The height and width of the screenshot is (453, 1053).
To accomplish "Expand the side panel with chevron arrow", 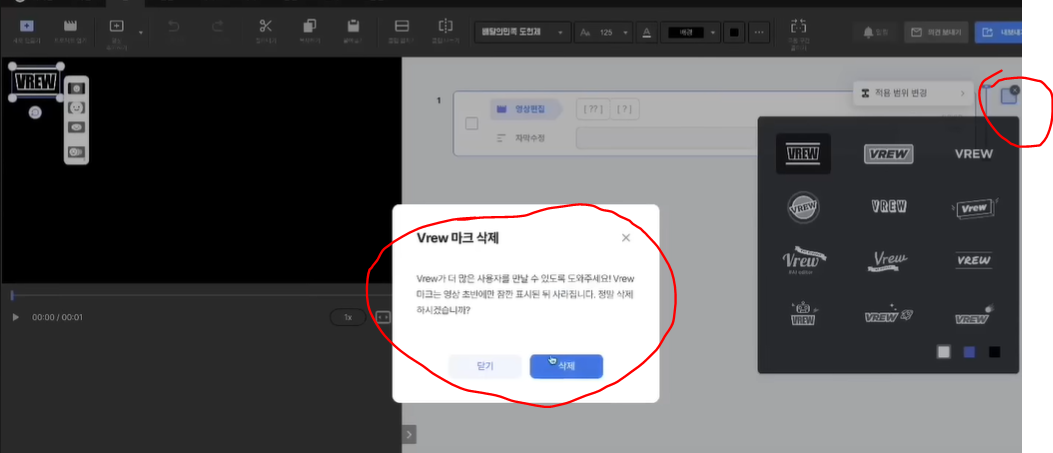I will coord(410,434).
